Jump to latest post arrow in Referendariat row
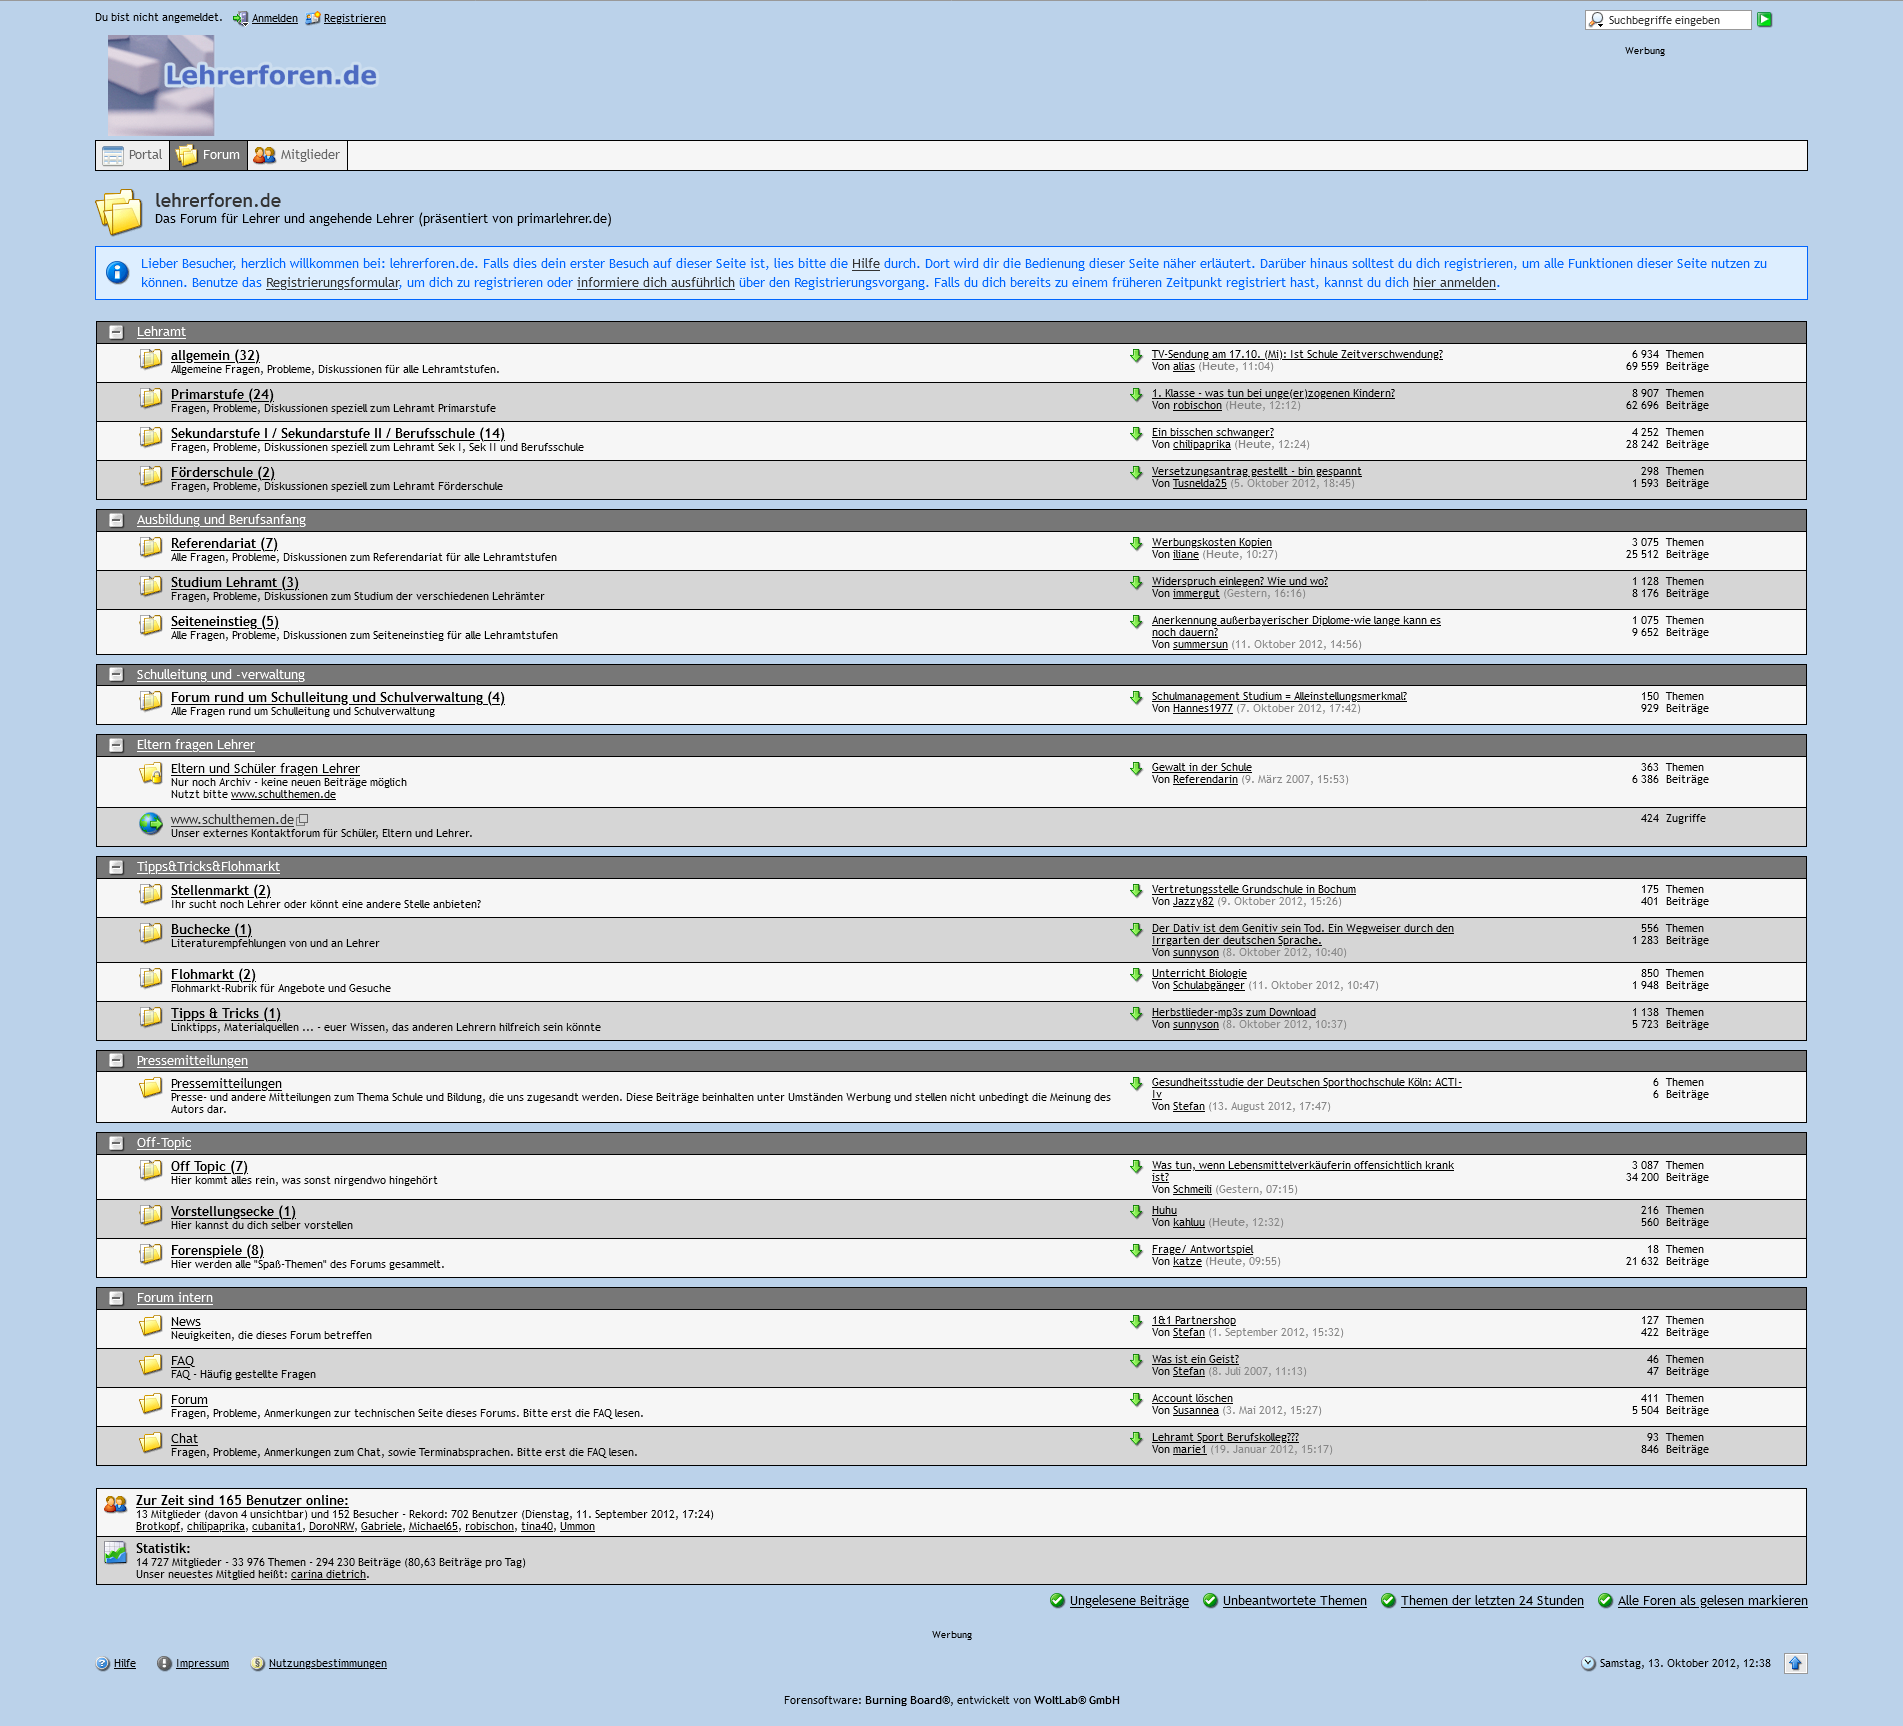The width and height of the screenshot is (1903, 1726). (1136, 544)
